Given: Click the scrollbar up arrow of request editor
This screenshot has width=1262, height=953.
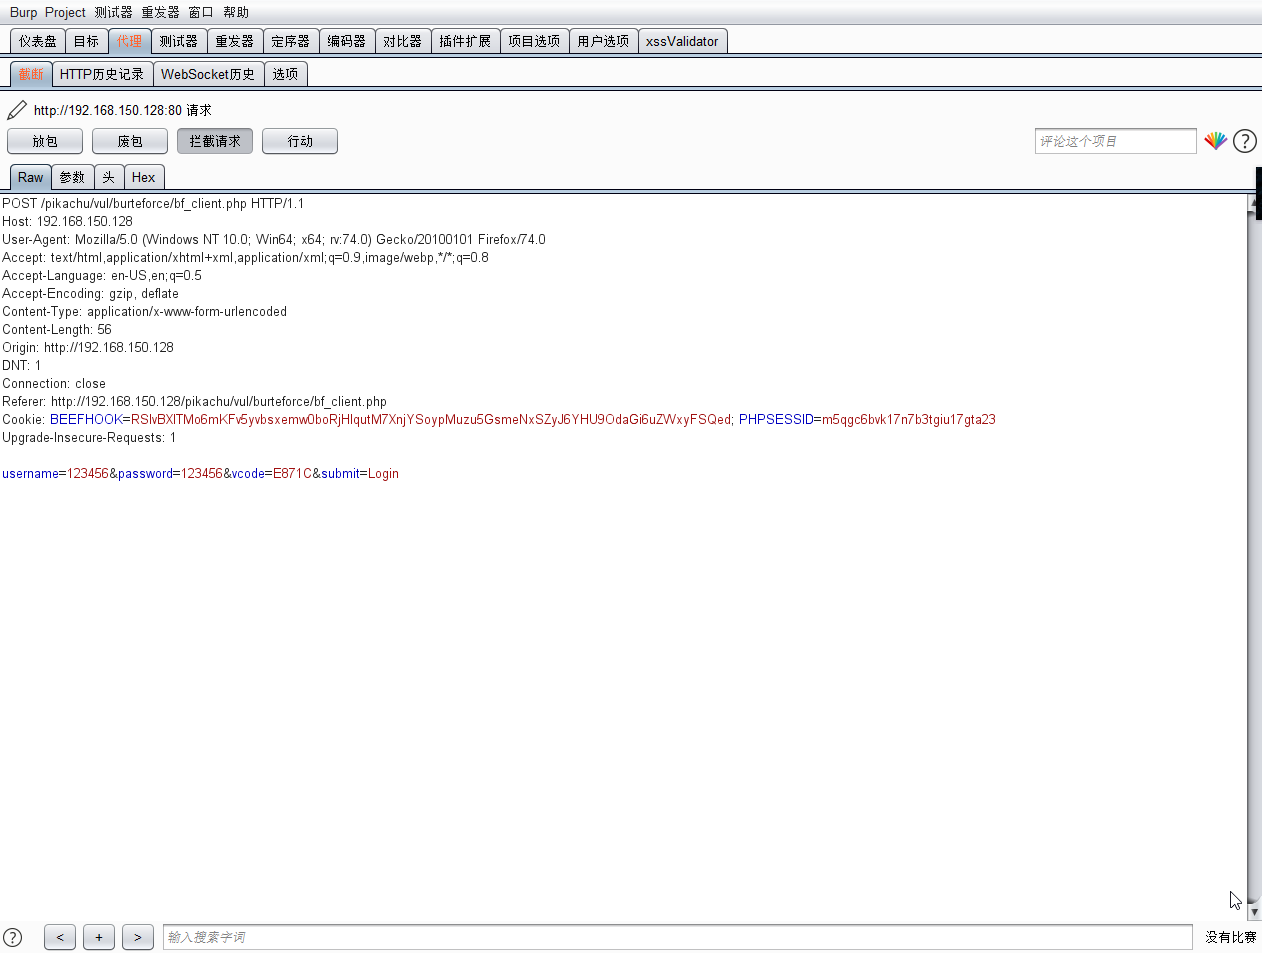Looking at the screenshot, I should pyautogui.click(x=1254, y=202).
